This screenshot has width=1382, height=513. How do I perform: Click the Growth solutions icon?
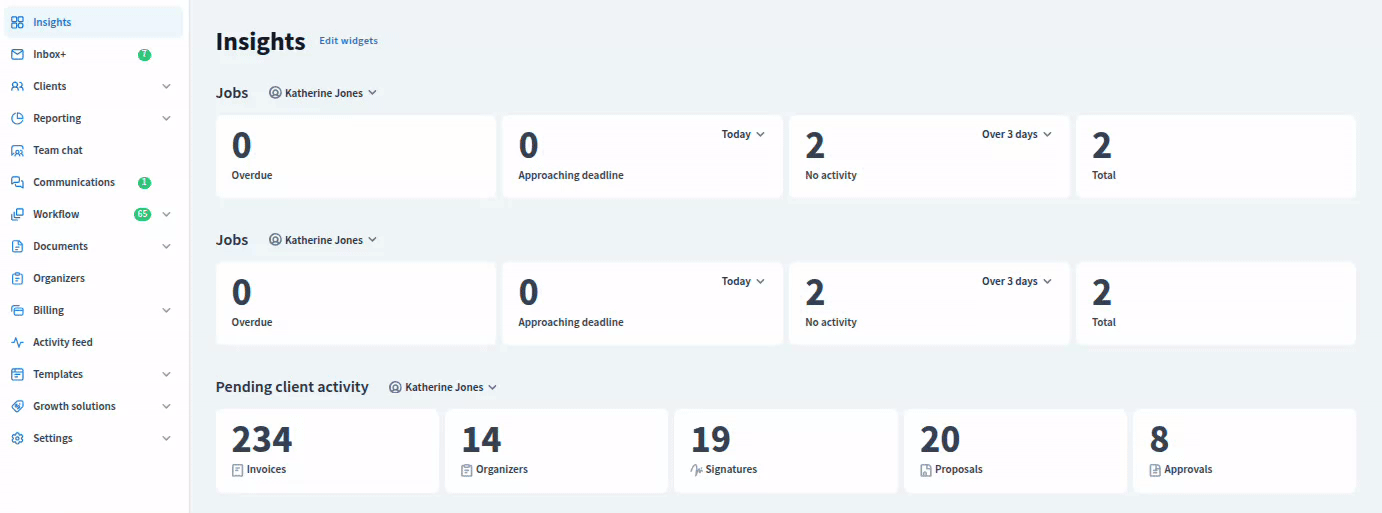tap(17, 406)
